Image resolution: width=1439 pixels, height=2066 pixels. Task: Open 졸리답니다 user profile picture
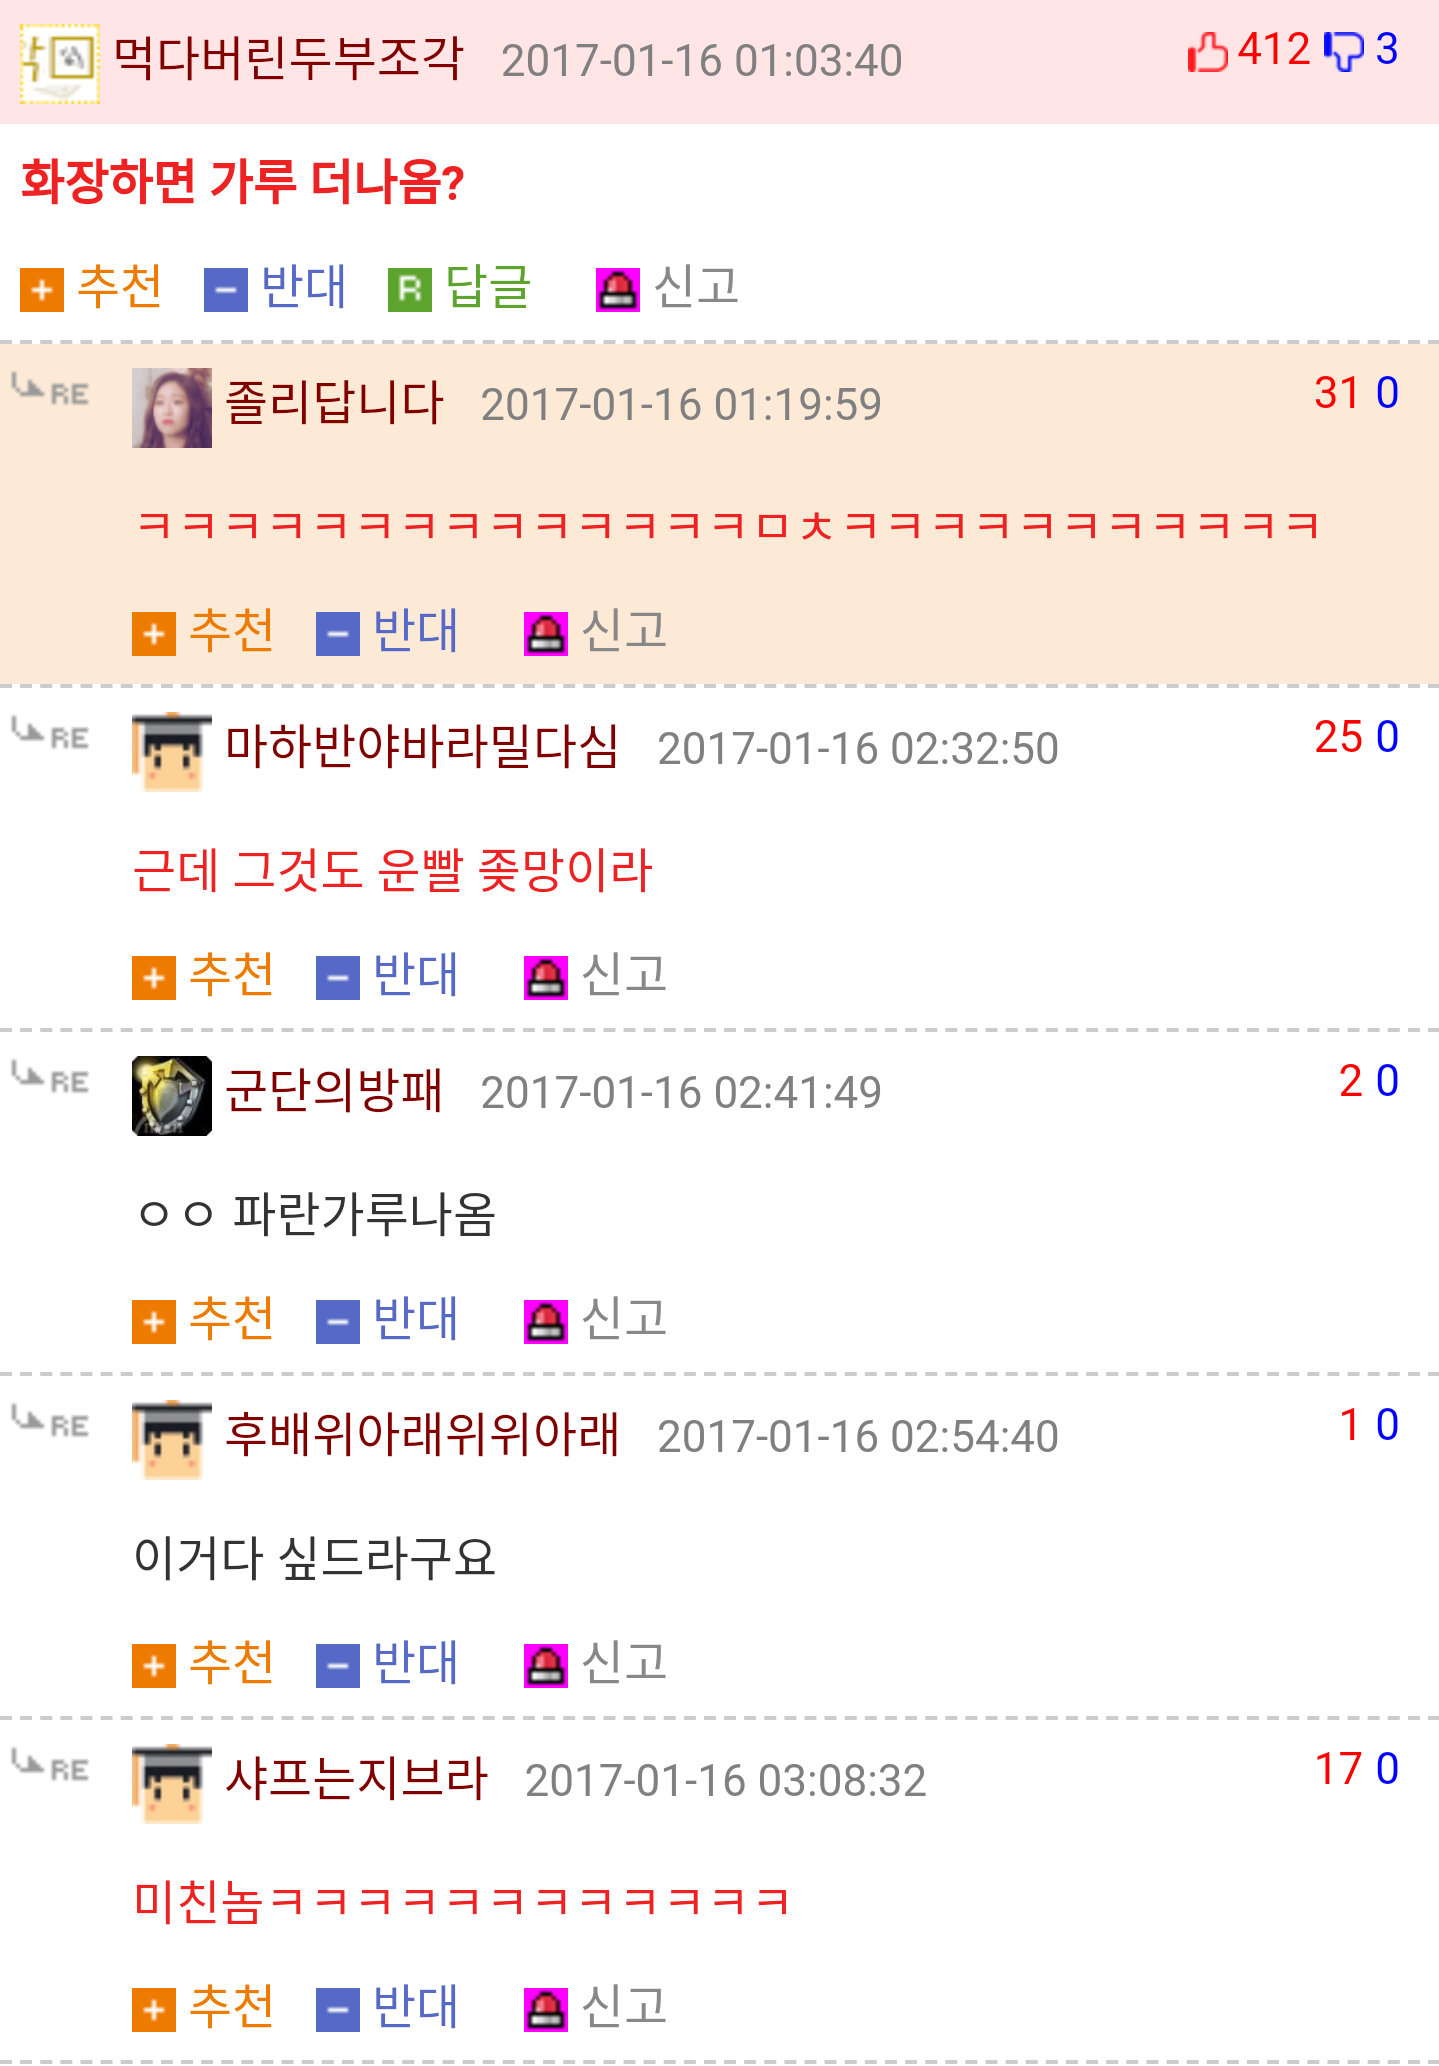172,408
